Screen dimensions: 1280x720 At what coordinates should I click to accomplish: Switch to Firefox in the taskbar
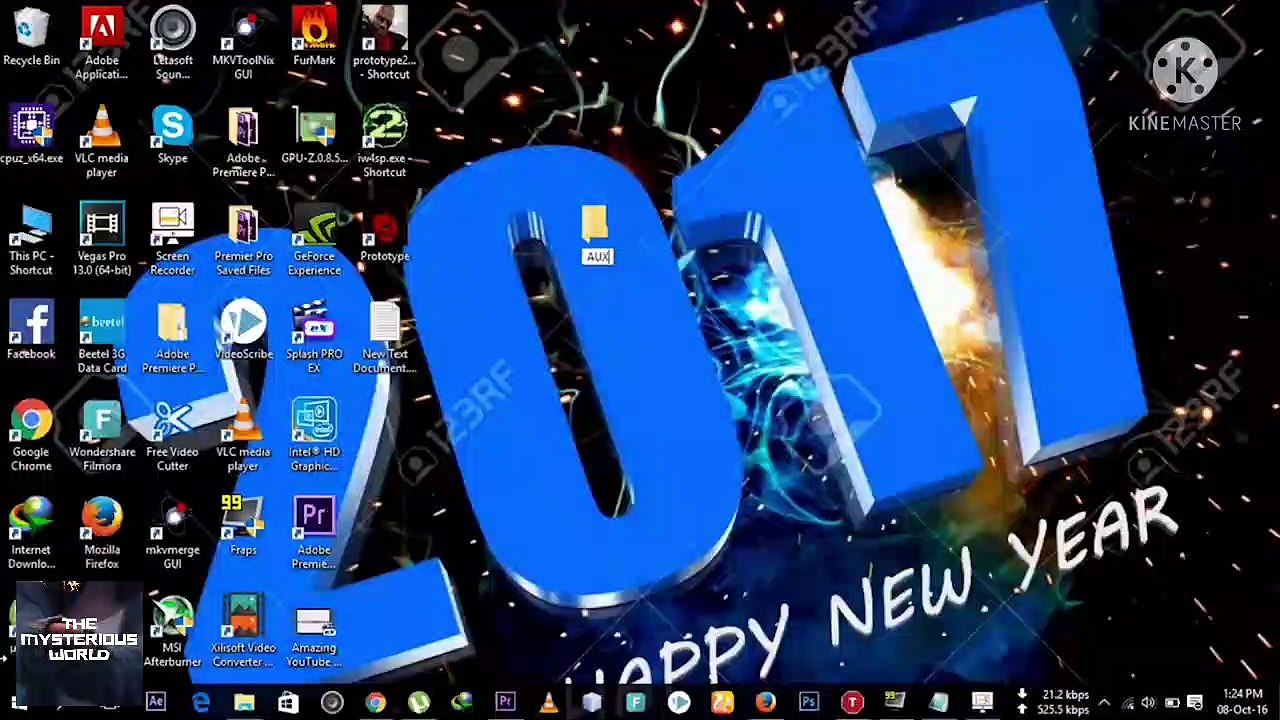[x=765, y=702]
